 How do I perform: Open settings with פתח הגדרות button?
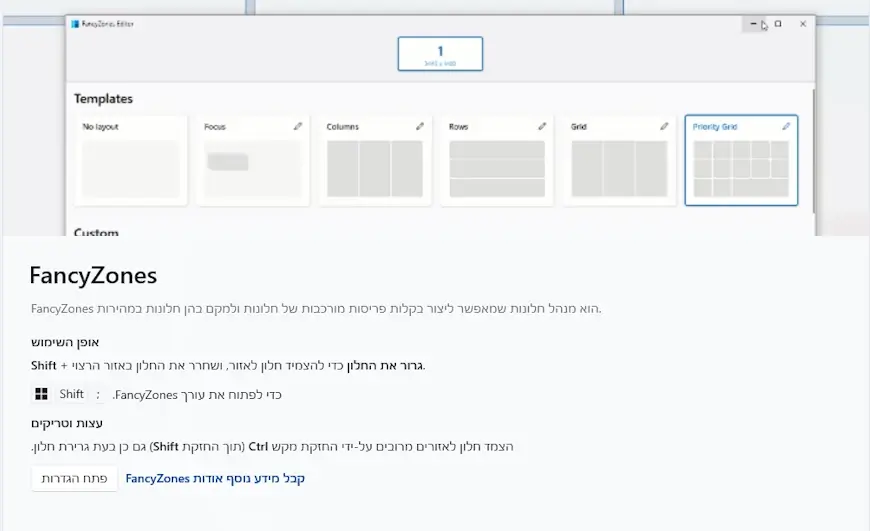74,478
